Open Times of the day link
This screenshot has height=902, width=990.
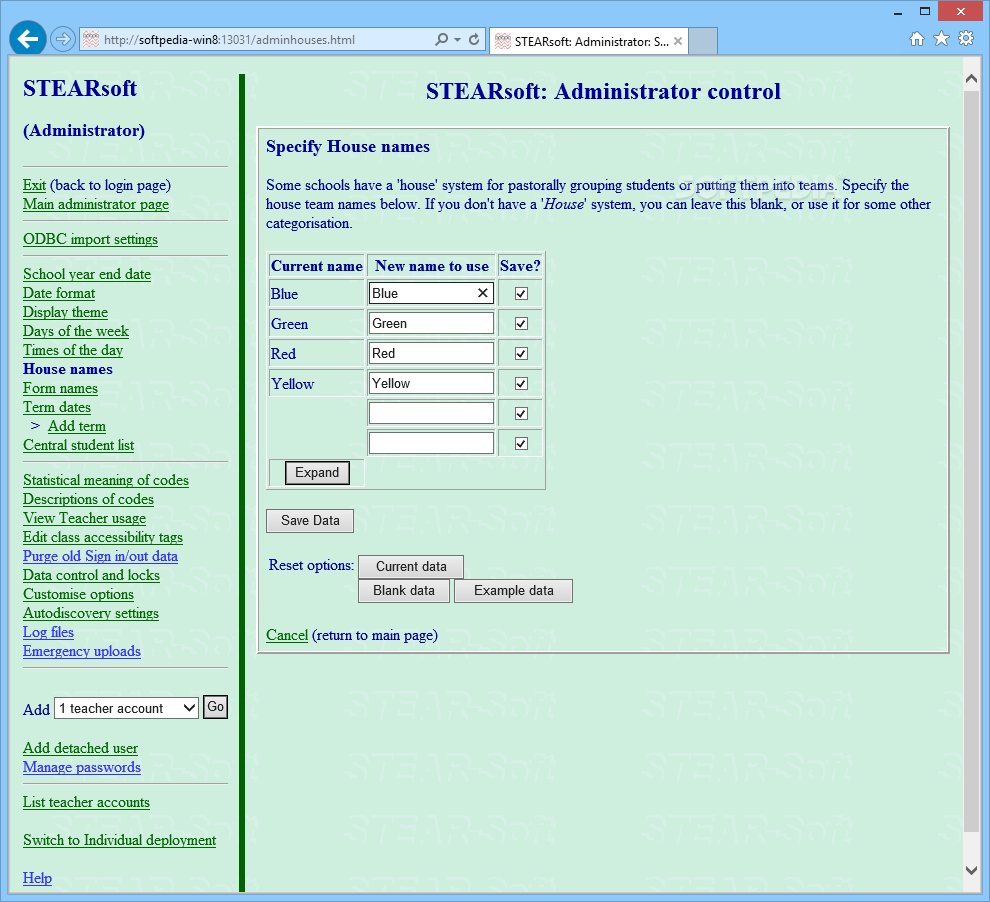(73, 350)
